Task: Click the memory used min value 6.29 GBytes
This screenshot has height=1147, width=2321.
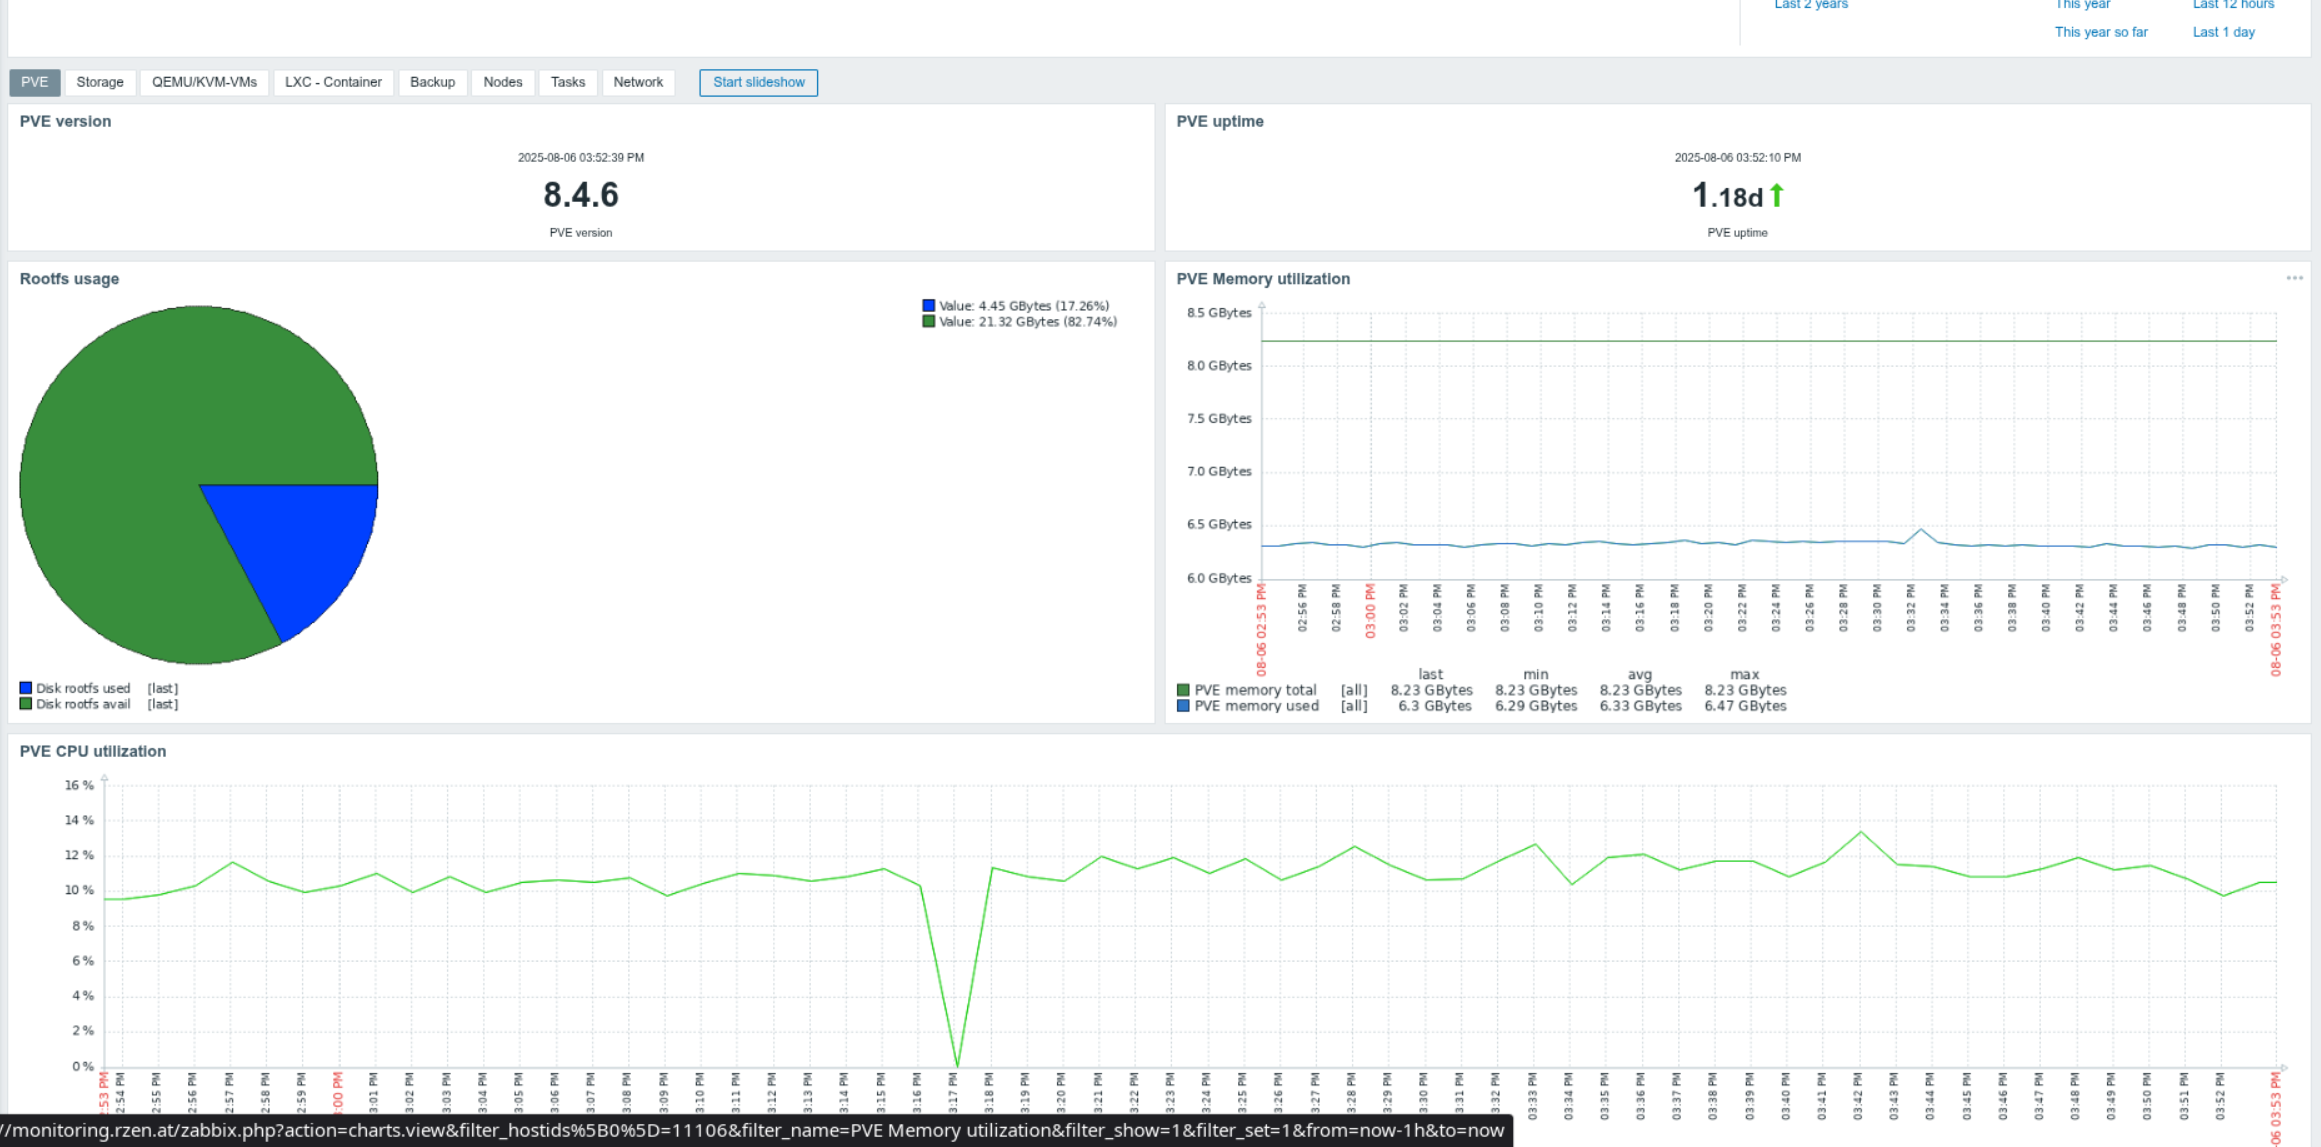Action: [x=1536, y=706]
